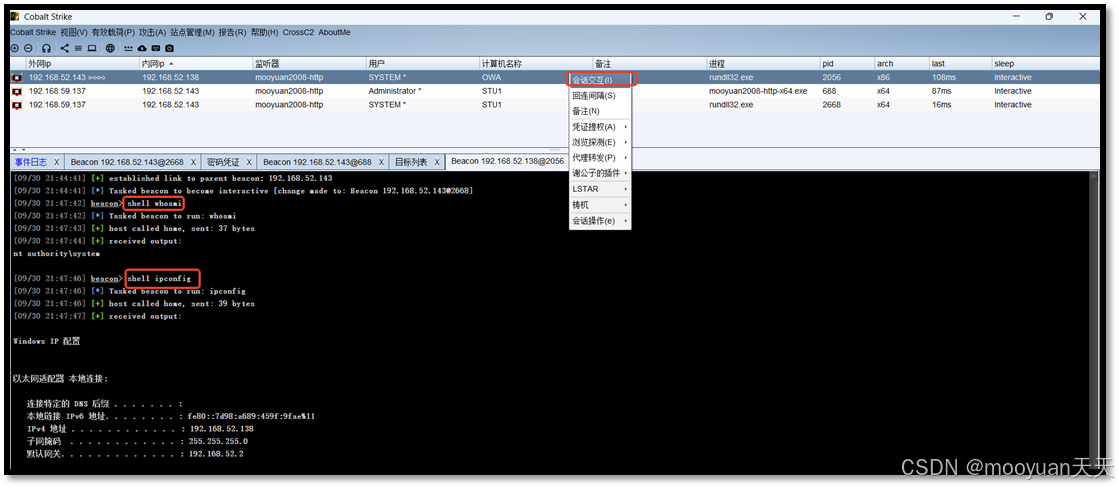The height and width of the screenshot is (488, 1119).
Task: Choose 备注(N) in the context menu
Action: coord(599,111)
